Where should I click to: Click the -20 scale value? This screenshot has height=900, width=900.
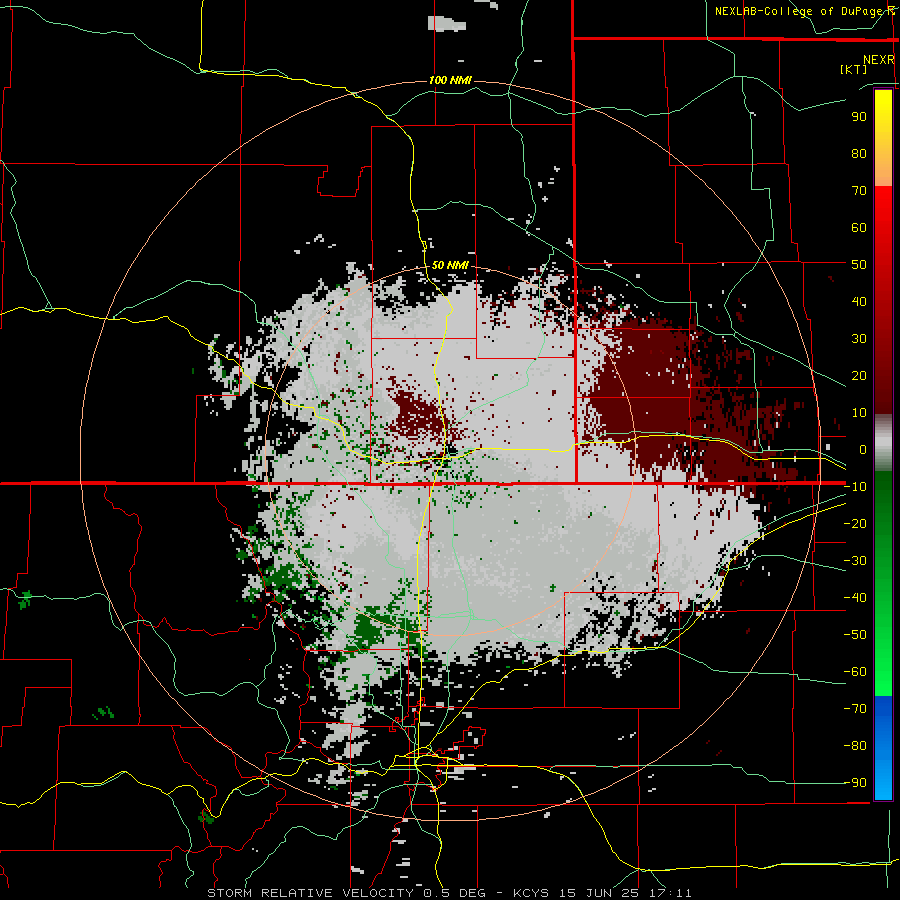(x=855, y=523)
